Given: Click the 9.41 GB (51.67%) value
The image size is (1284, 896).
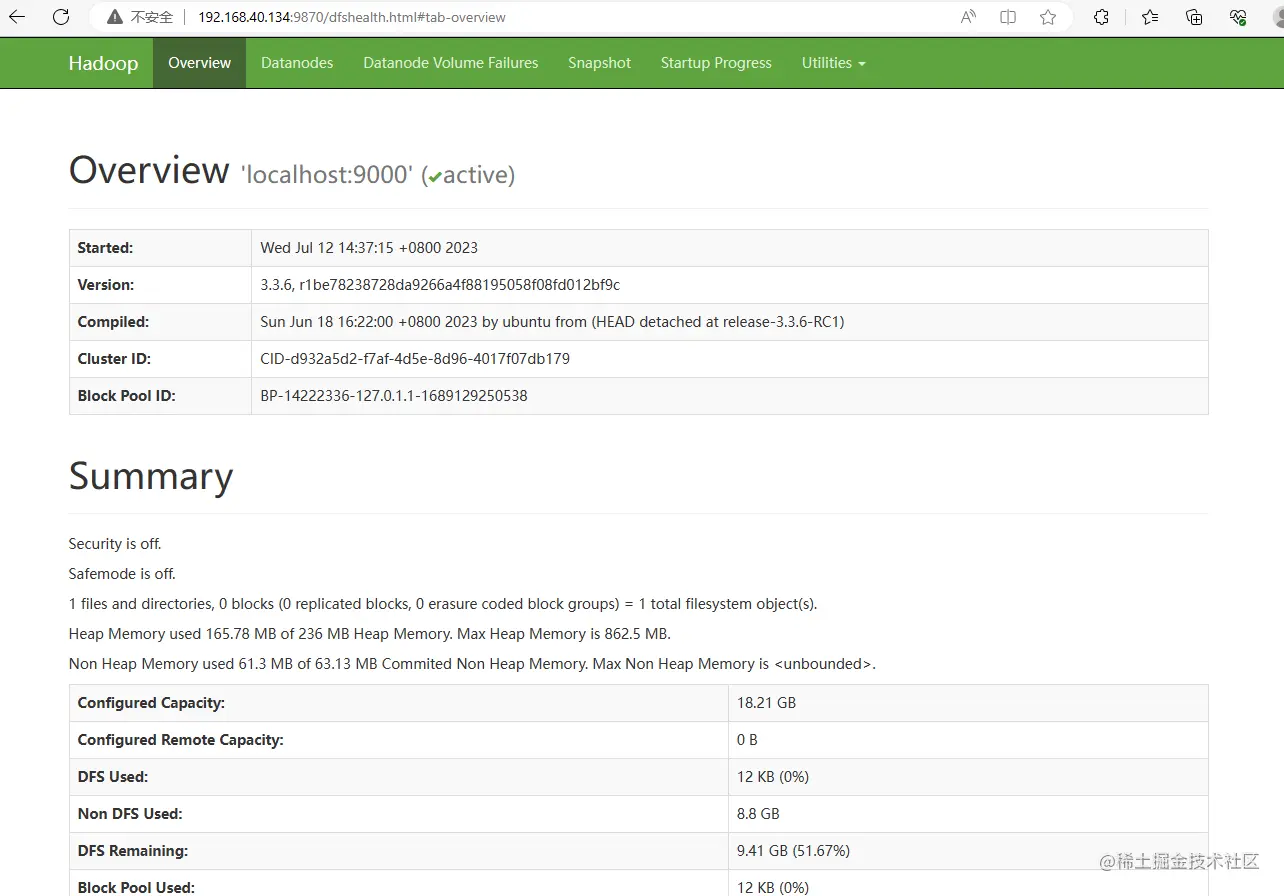Looking at the screenshot, I should tap(794, 851).
